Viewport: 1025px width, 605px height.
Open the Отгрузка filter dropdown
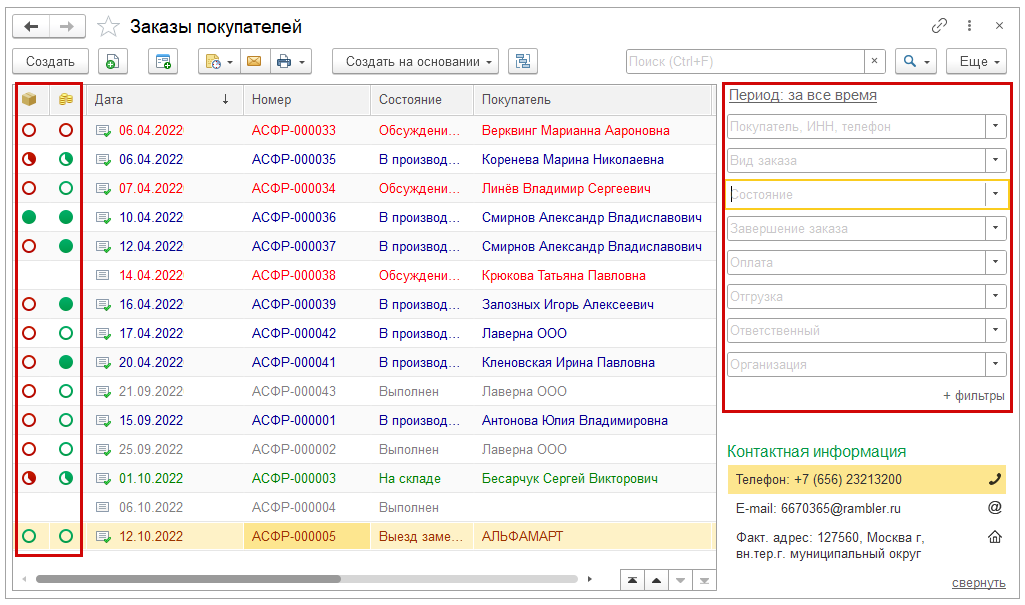[x=995, y=296]
